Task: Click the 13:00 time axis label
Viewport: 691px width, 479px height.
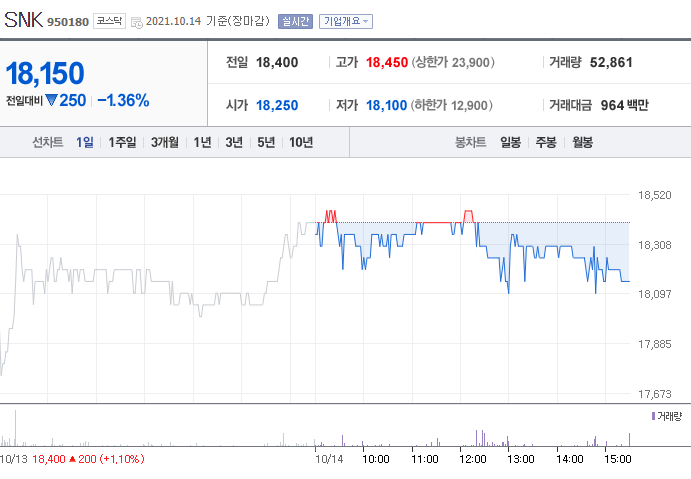Action: tap(520, 460)
